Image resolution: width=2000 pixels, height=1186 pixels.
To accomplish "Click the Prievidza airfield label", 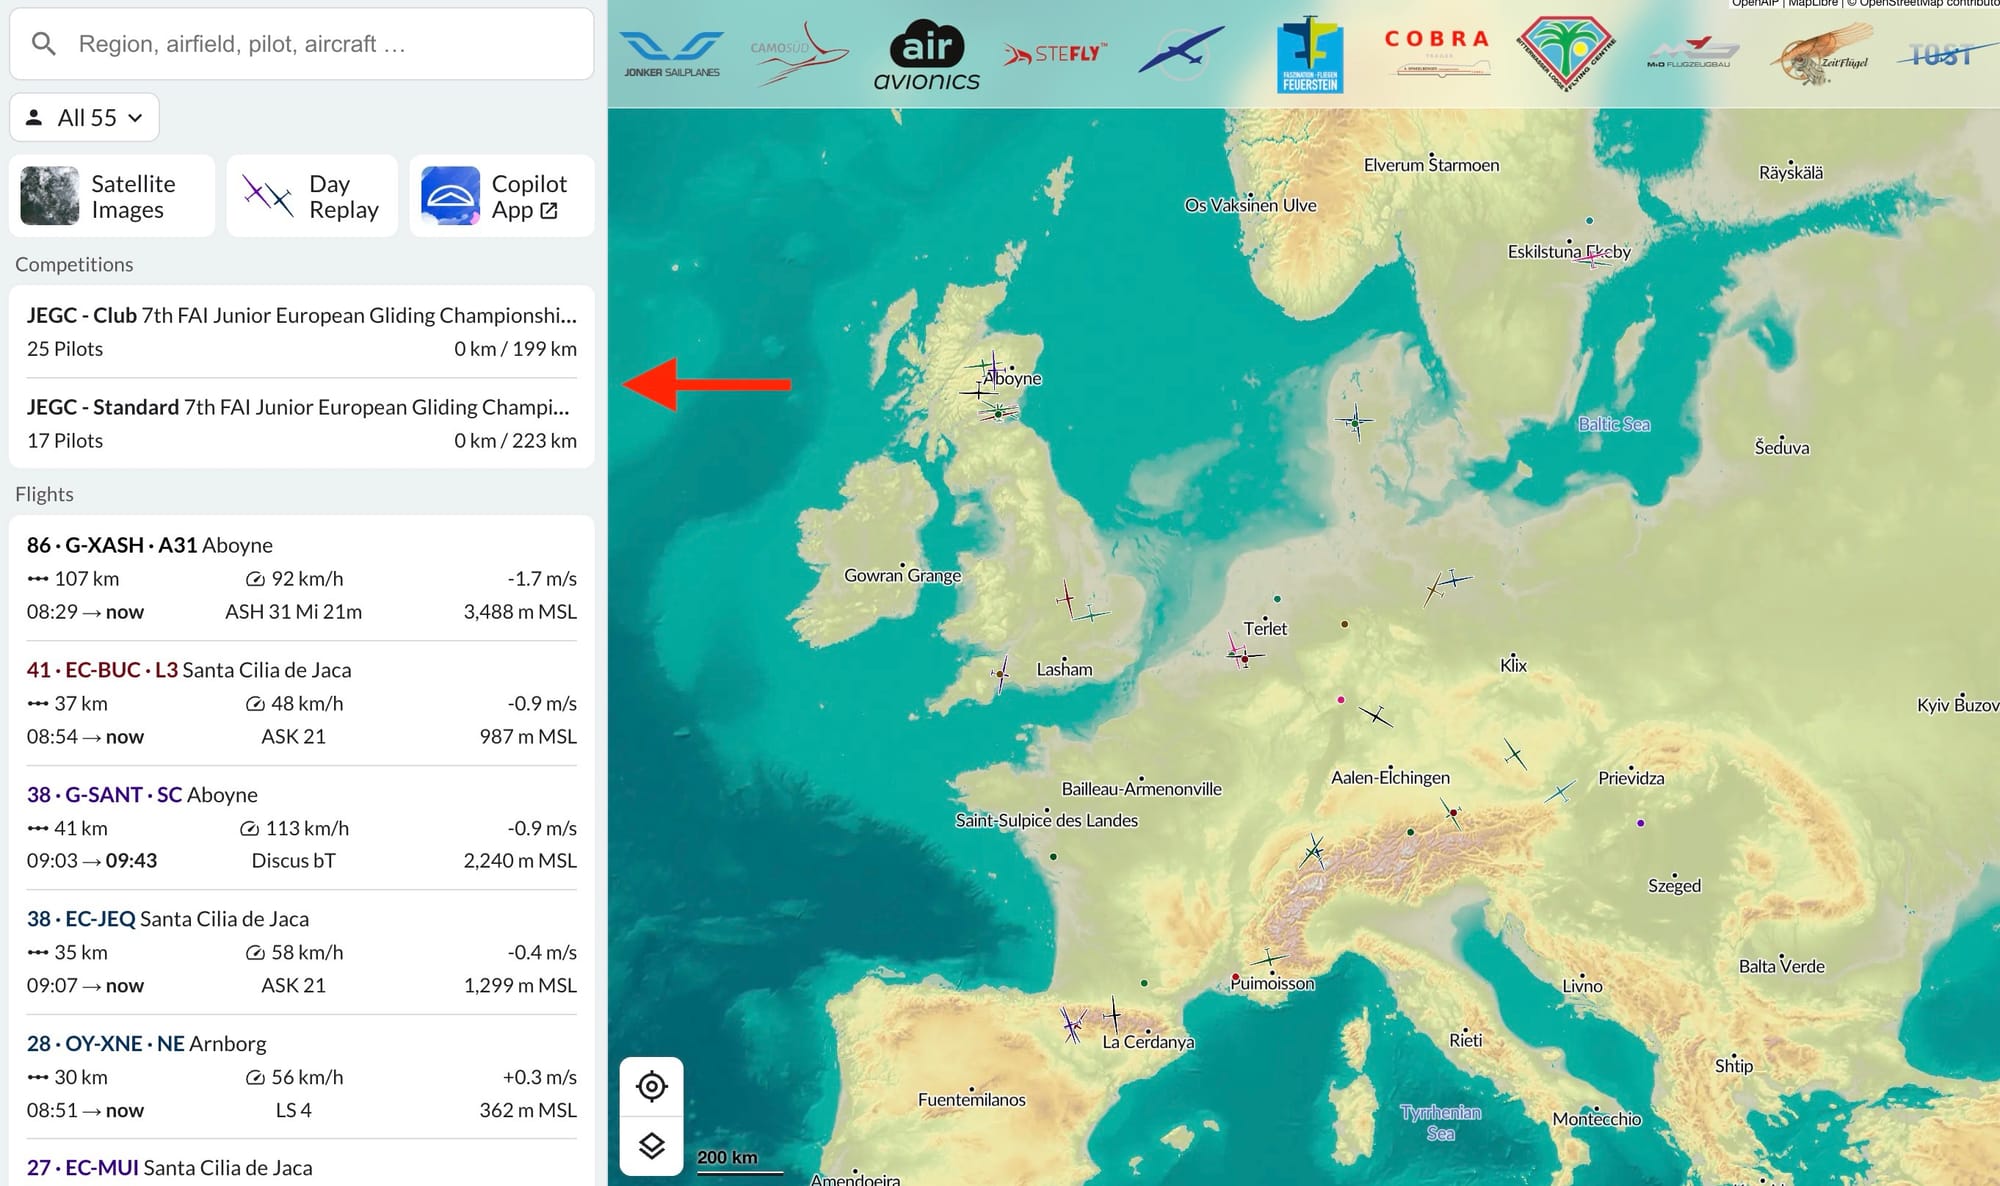I will 1631,778.
